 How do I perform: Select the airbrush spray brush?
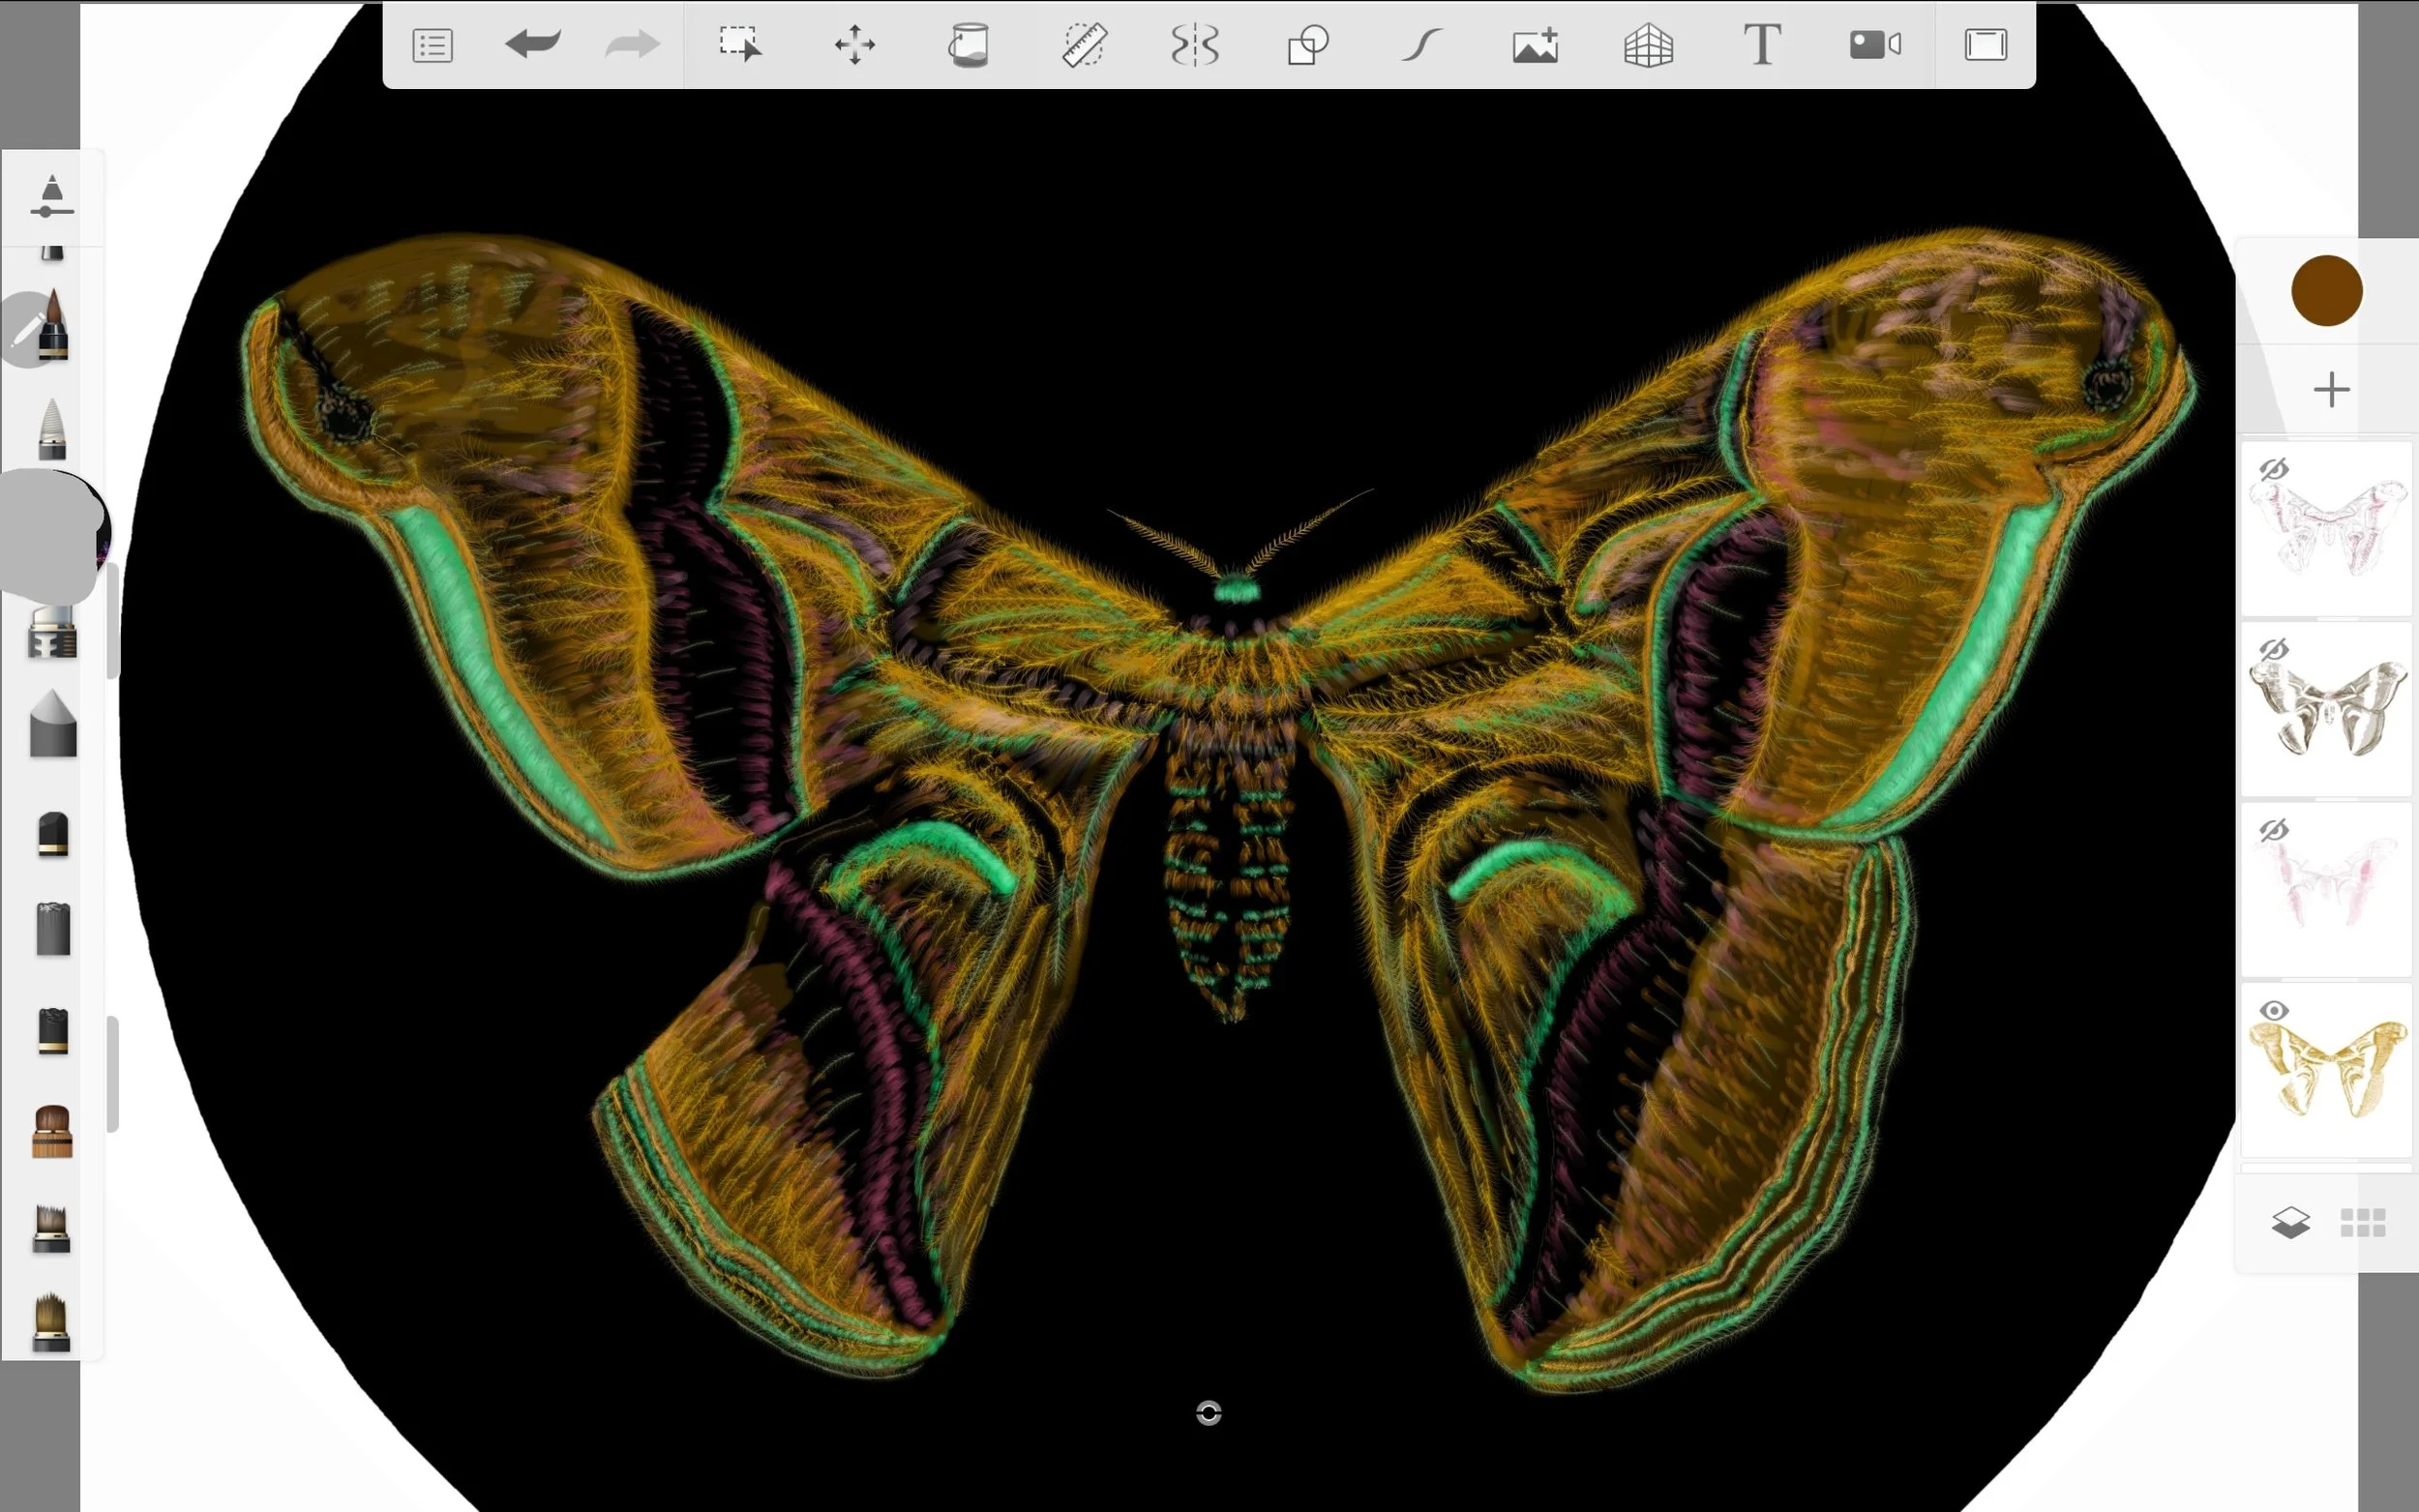pyautogui.click(x=53, y=632)
